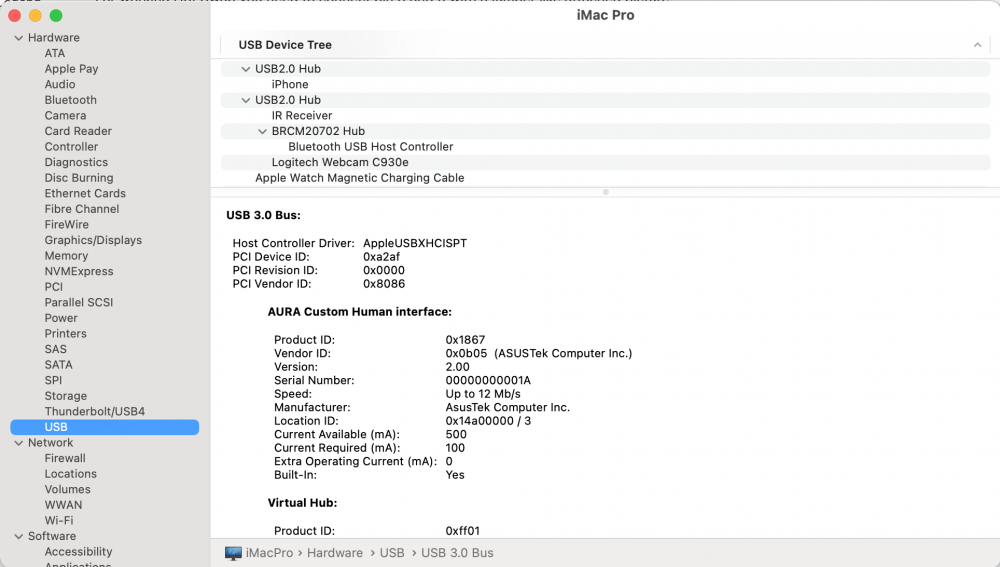This screenshot has height=567, width=1000.
Task: Select Volumes under Network
Action: 68,490
